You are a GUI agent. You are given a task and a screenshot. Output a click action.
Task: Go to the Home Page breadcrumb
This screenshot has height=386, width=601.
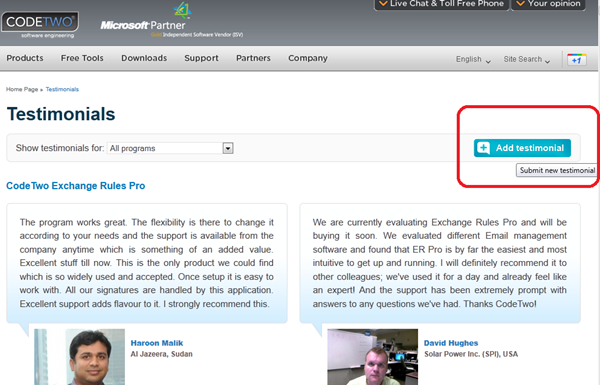tap(22, 89)
